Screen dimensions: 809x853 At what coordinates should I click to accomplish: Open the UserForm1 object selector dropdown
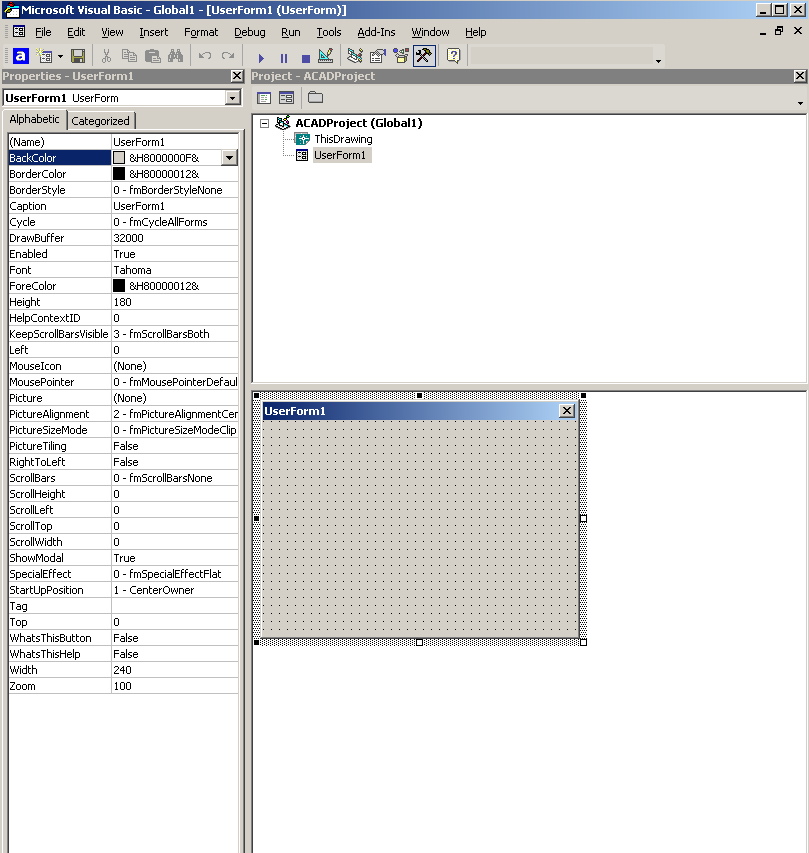(x=233, y=98)
